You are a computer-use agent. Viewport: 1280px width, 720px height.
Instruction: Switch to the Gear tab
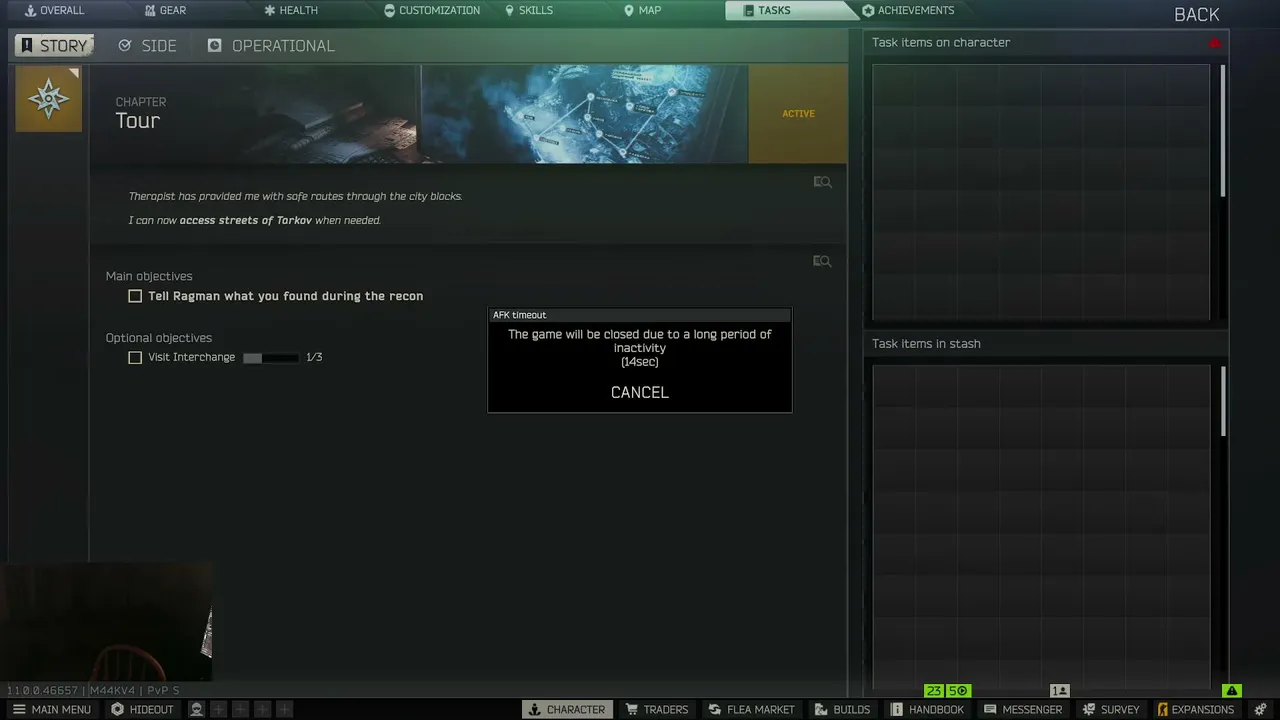click(165, 11)
